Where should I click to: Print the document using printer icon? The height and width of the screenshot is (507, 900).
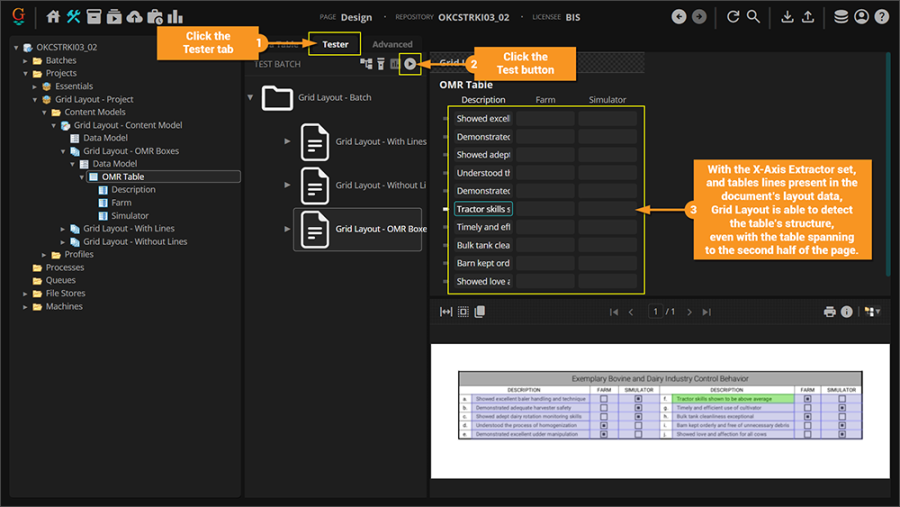pos(829,312)
